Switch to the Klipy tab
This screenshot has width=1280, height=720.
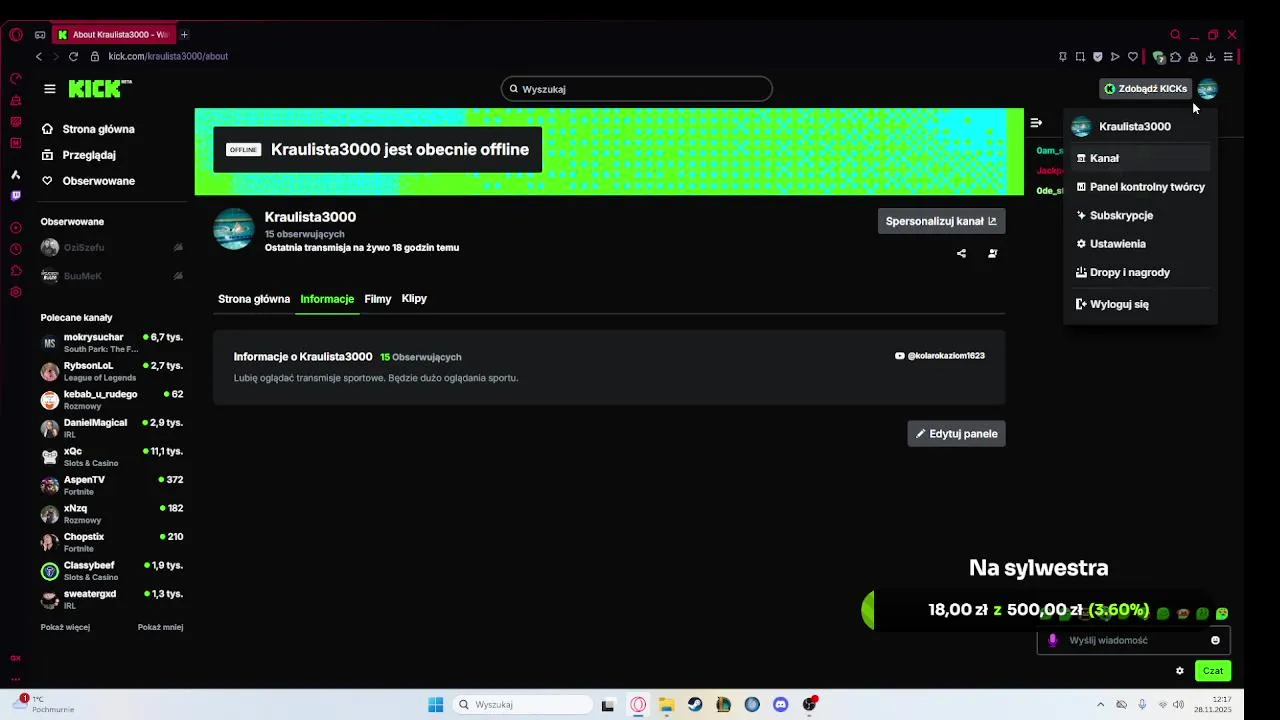coord(414,299)
